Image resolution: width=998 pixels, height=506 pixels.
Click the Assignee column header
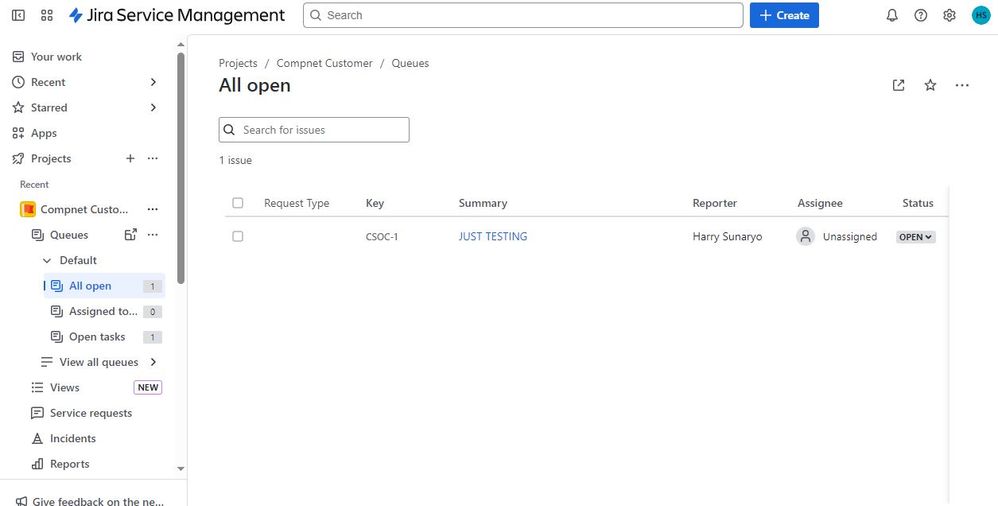click(x=820, y=203)
